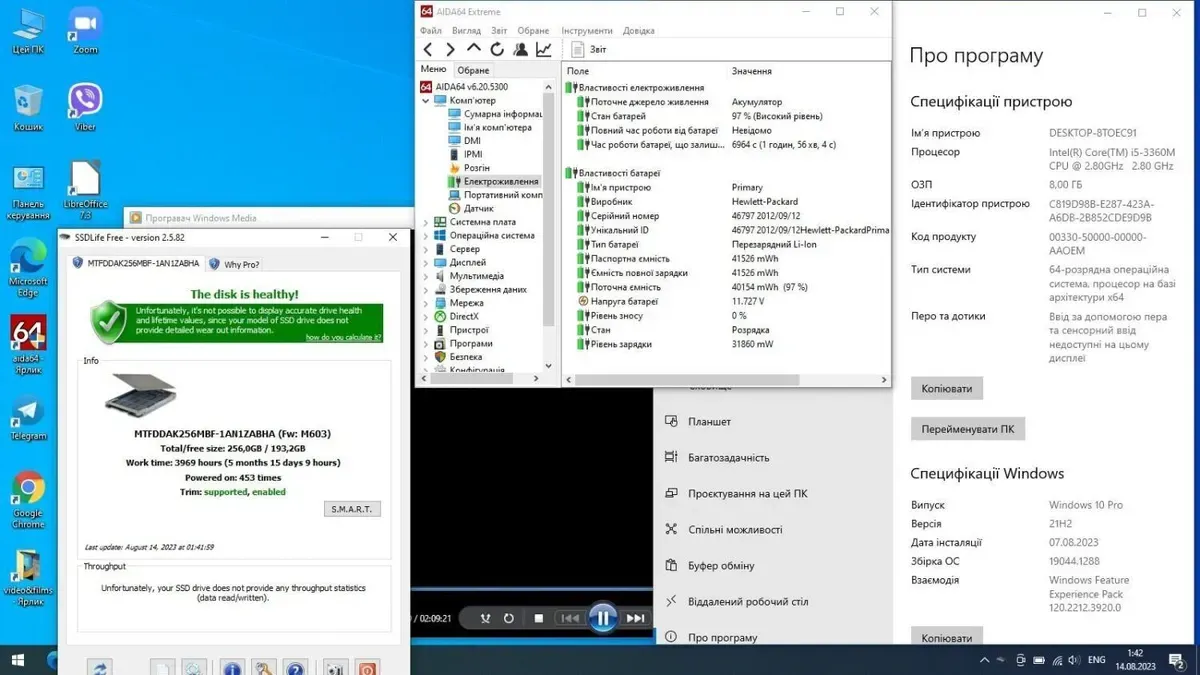Open the Інструменти menu in AIDA64
Viewport: 1200px width, 675px height.
(587, 31)
